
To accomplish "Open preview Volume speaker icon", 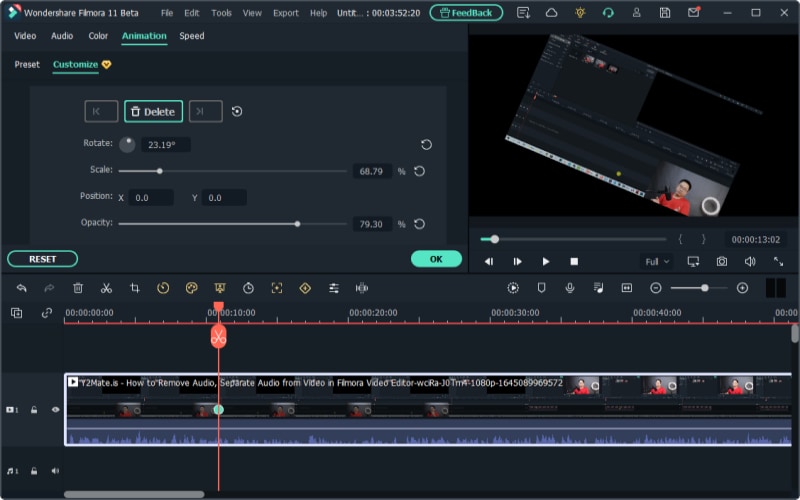I will point(750,262).
